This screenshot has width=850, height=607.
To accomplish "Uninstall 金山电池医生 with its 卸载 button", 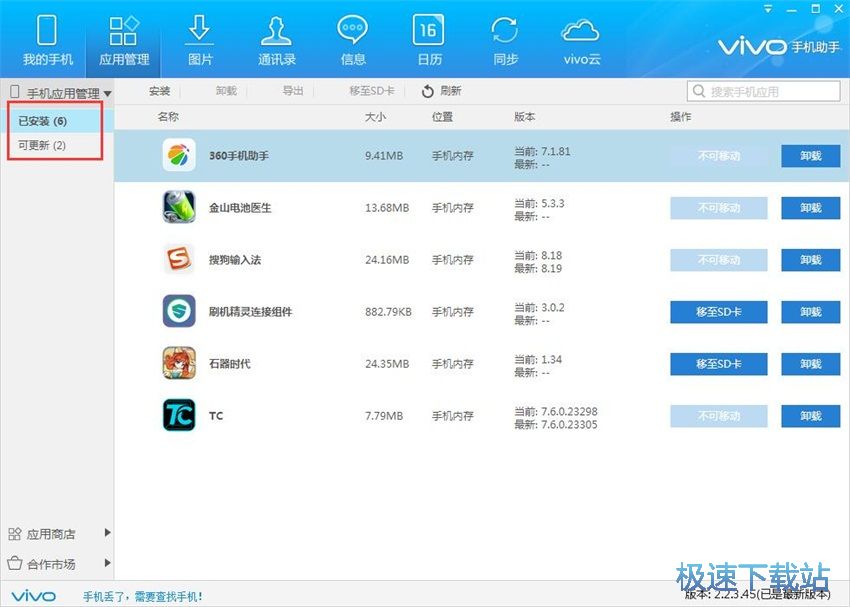I will tap(810, 208).
